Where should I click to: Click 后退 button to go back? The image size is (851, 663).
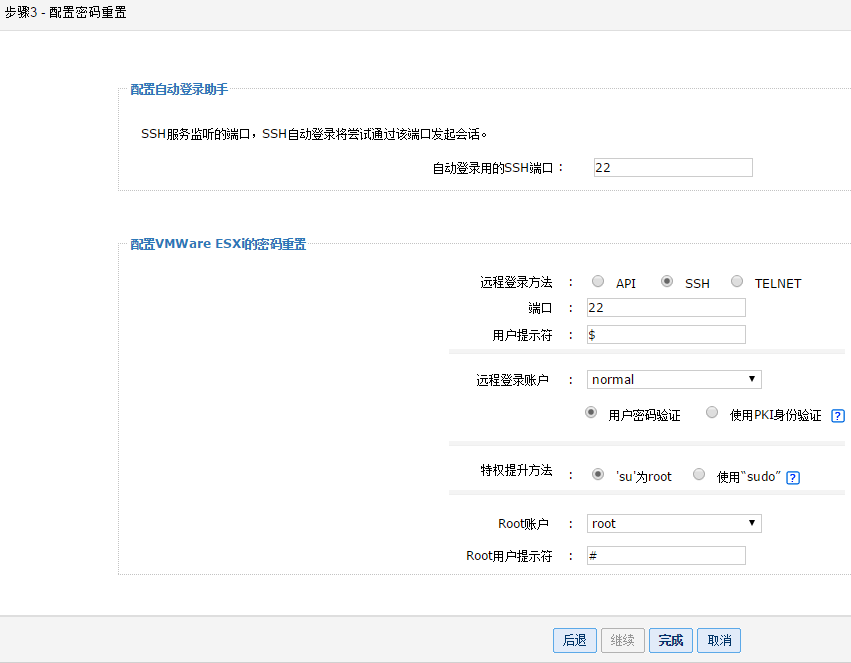coord(574,640)
